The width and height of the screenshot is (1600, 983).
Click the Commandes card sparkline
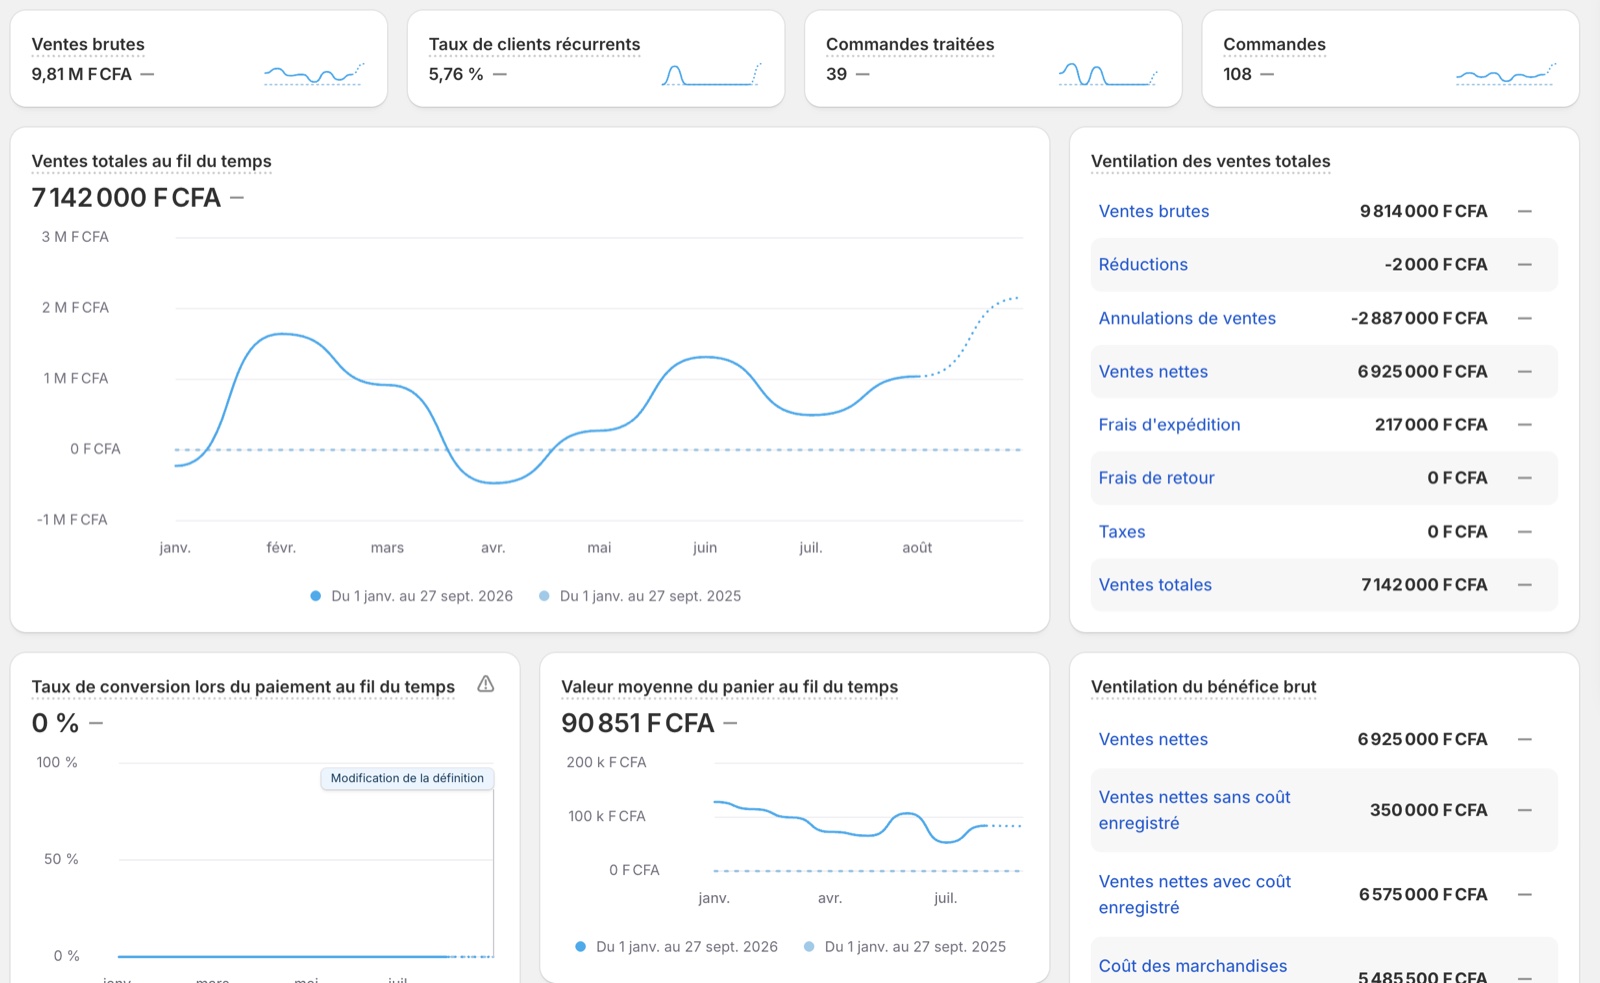tap(1506, 74)
